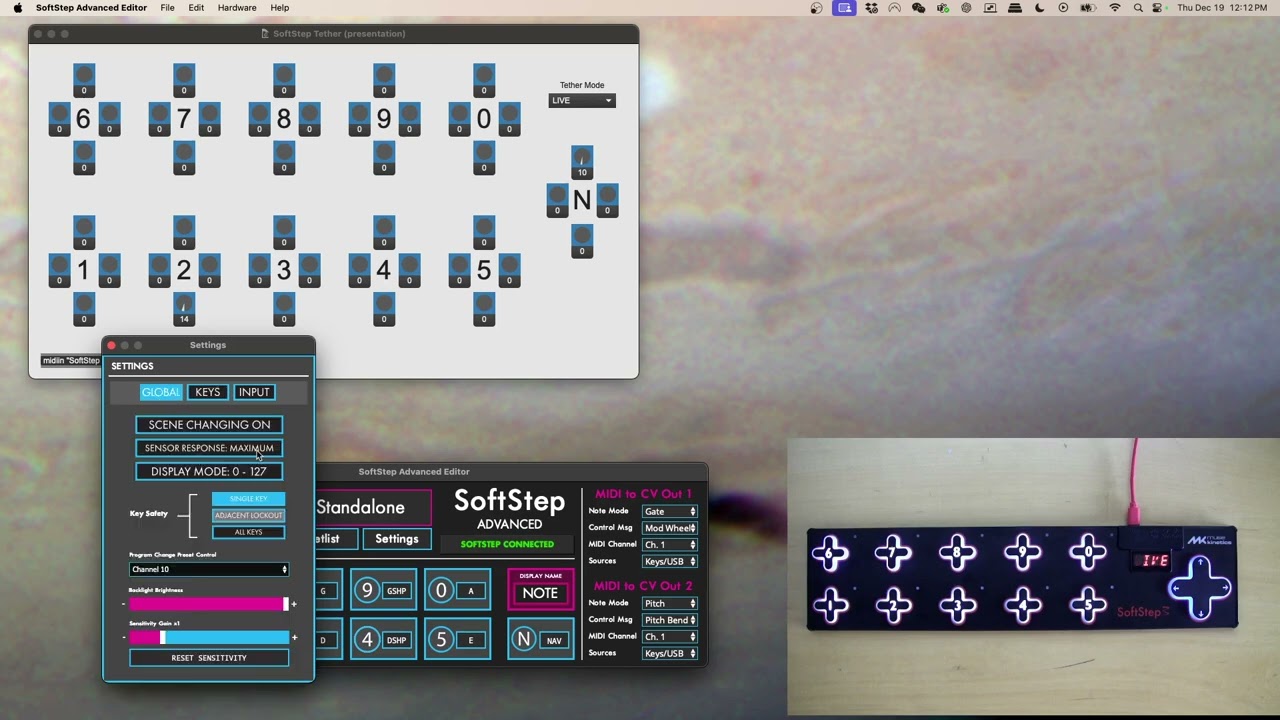
Task: Switch to the GLOBAL settings tab
Action: point(161,392)
